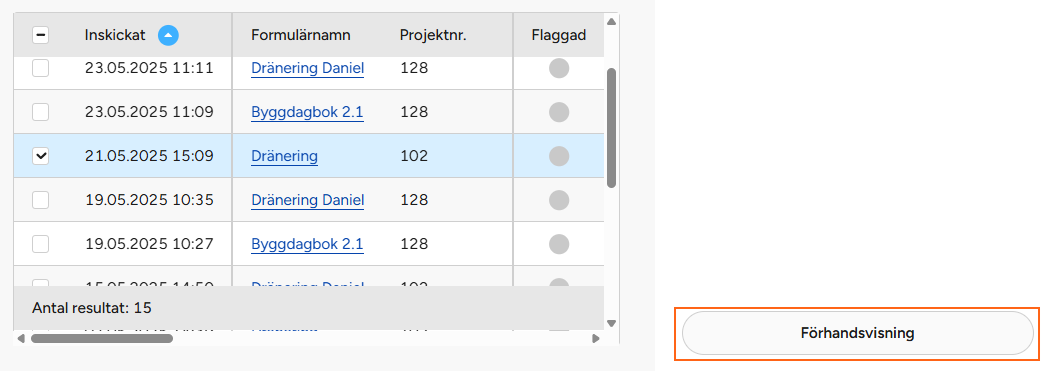The width and height of the screenshot is (1046, 371).
Task: Click the horizontal scrollbar right arrow
Action: [x=596, y=338]
